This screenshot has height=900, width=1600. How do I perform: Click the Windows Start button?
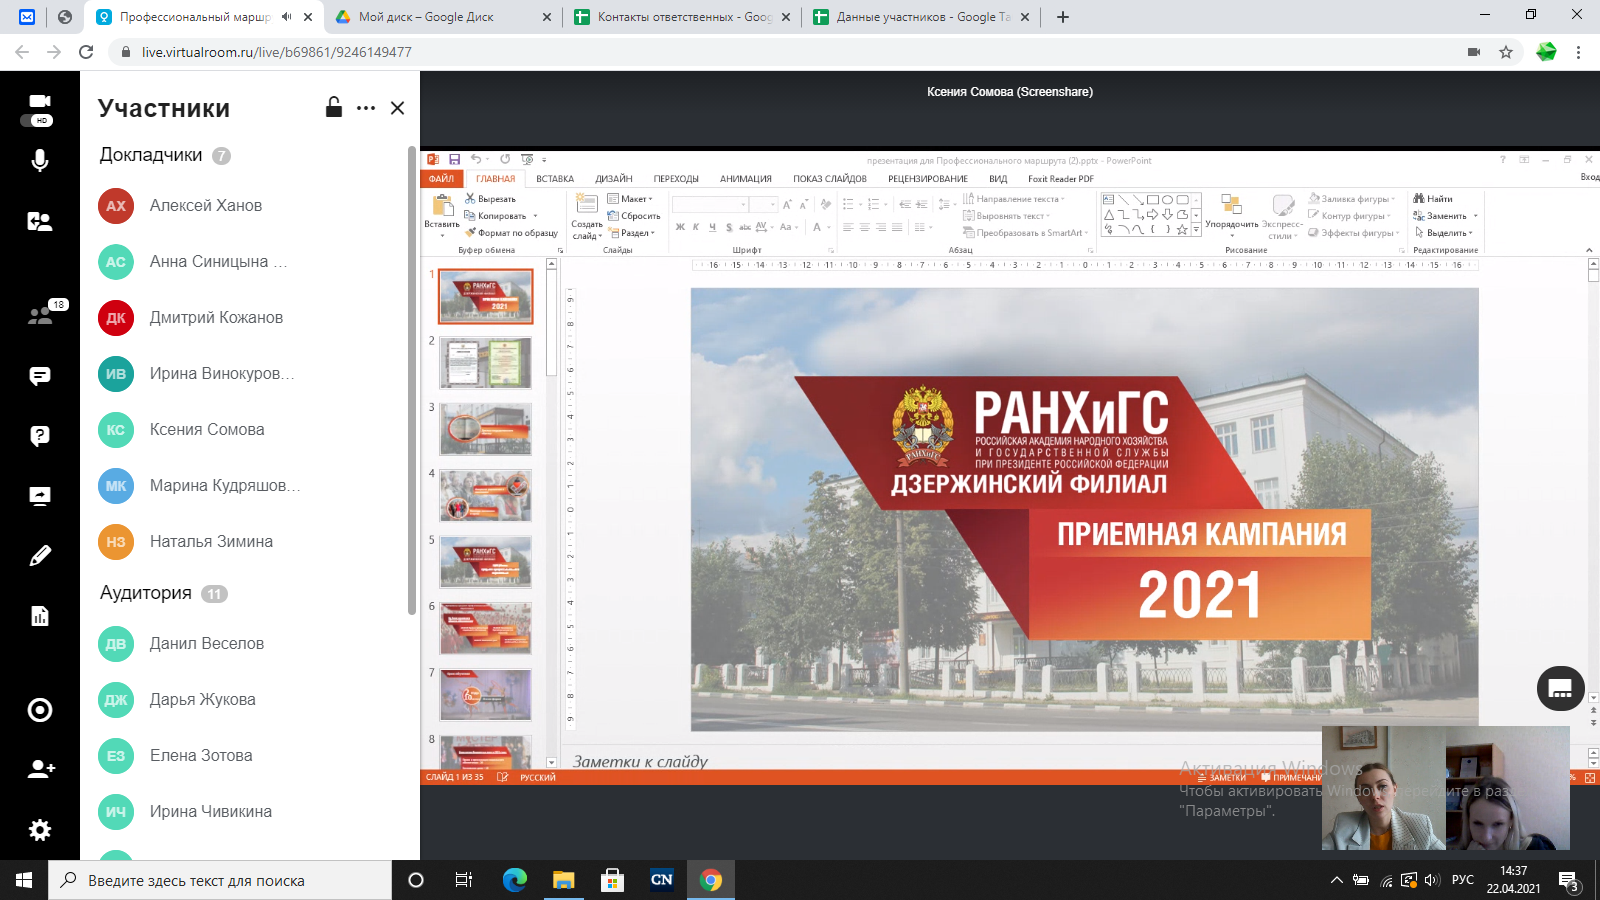pyautogui.click(x=24, y=880)
